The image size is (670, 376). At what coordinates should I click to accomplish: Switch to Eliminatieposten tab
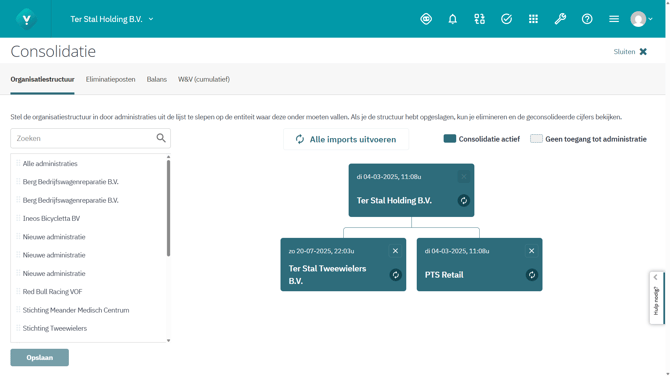point(110,79)
